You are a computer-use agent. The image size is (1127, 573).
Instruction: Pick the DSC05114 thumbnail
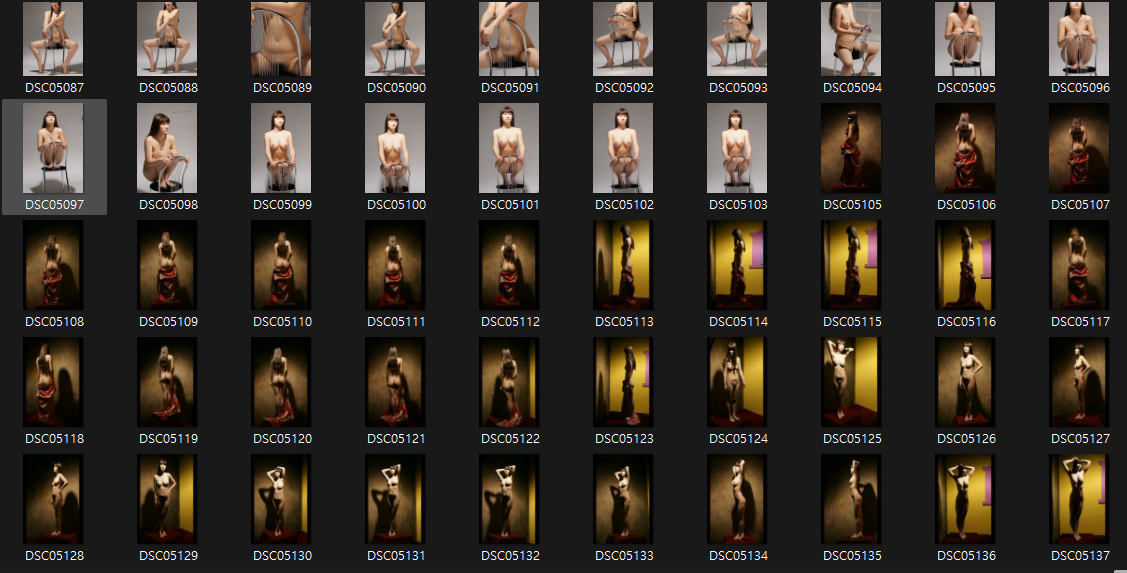[738, 265]
